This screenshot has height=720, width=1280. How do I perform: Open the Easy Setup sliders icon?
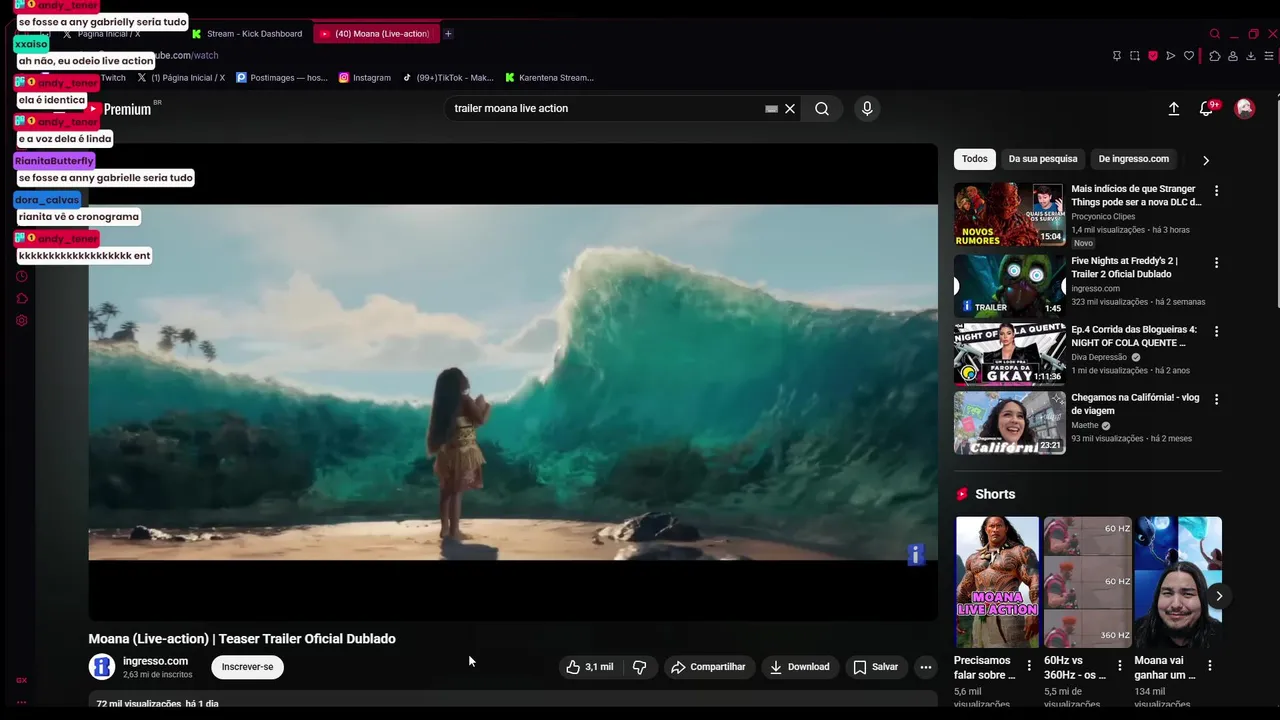(x=1270, y=56)
